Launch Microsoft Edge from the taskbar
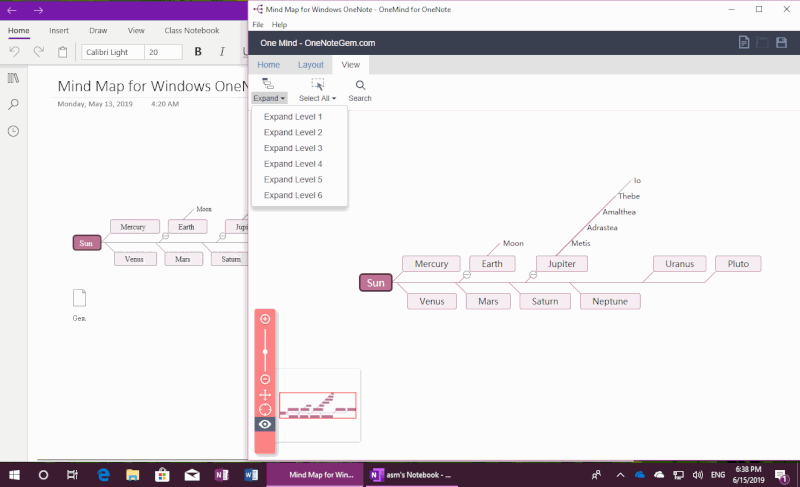800x487 pixels. point(104,475)
